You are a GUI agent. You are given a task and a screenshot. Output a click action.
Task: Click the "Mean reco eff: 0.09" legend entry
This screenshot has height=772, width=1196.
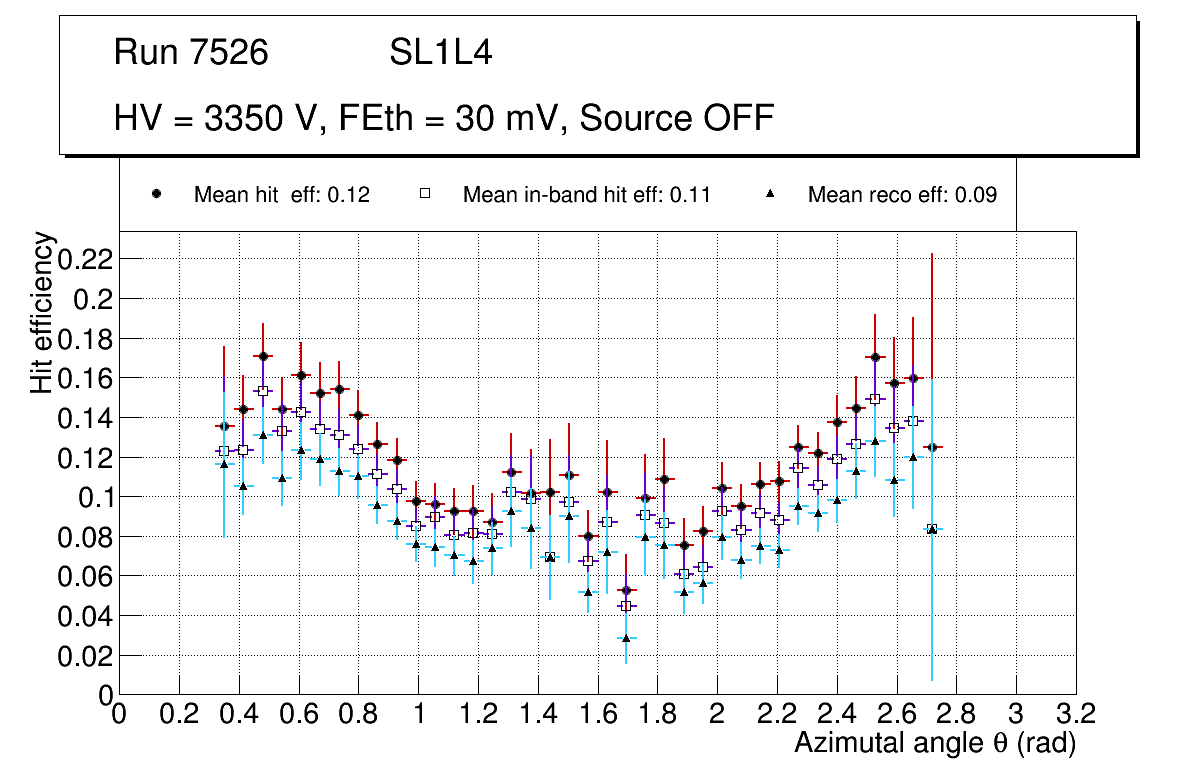pyautogui.click(x=902, y=195)
